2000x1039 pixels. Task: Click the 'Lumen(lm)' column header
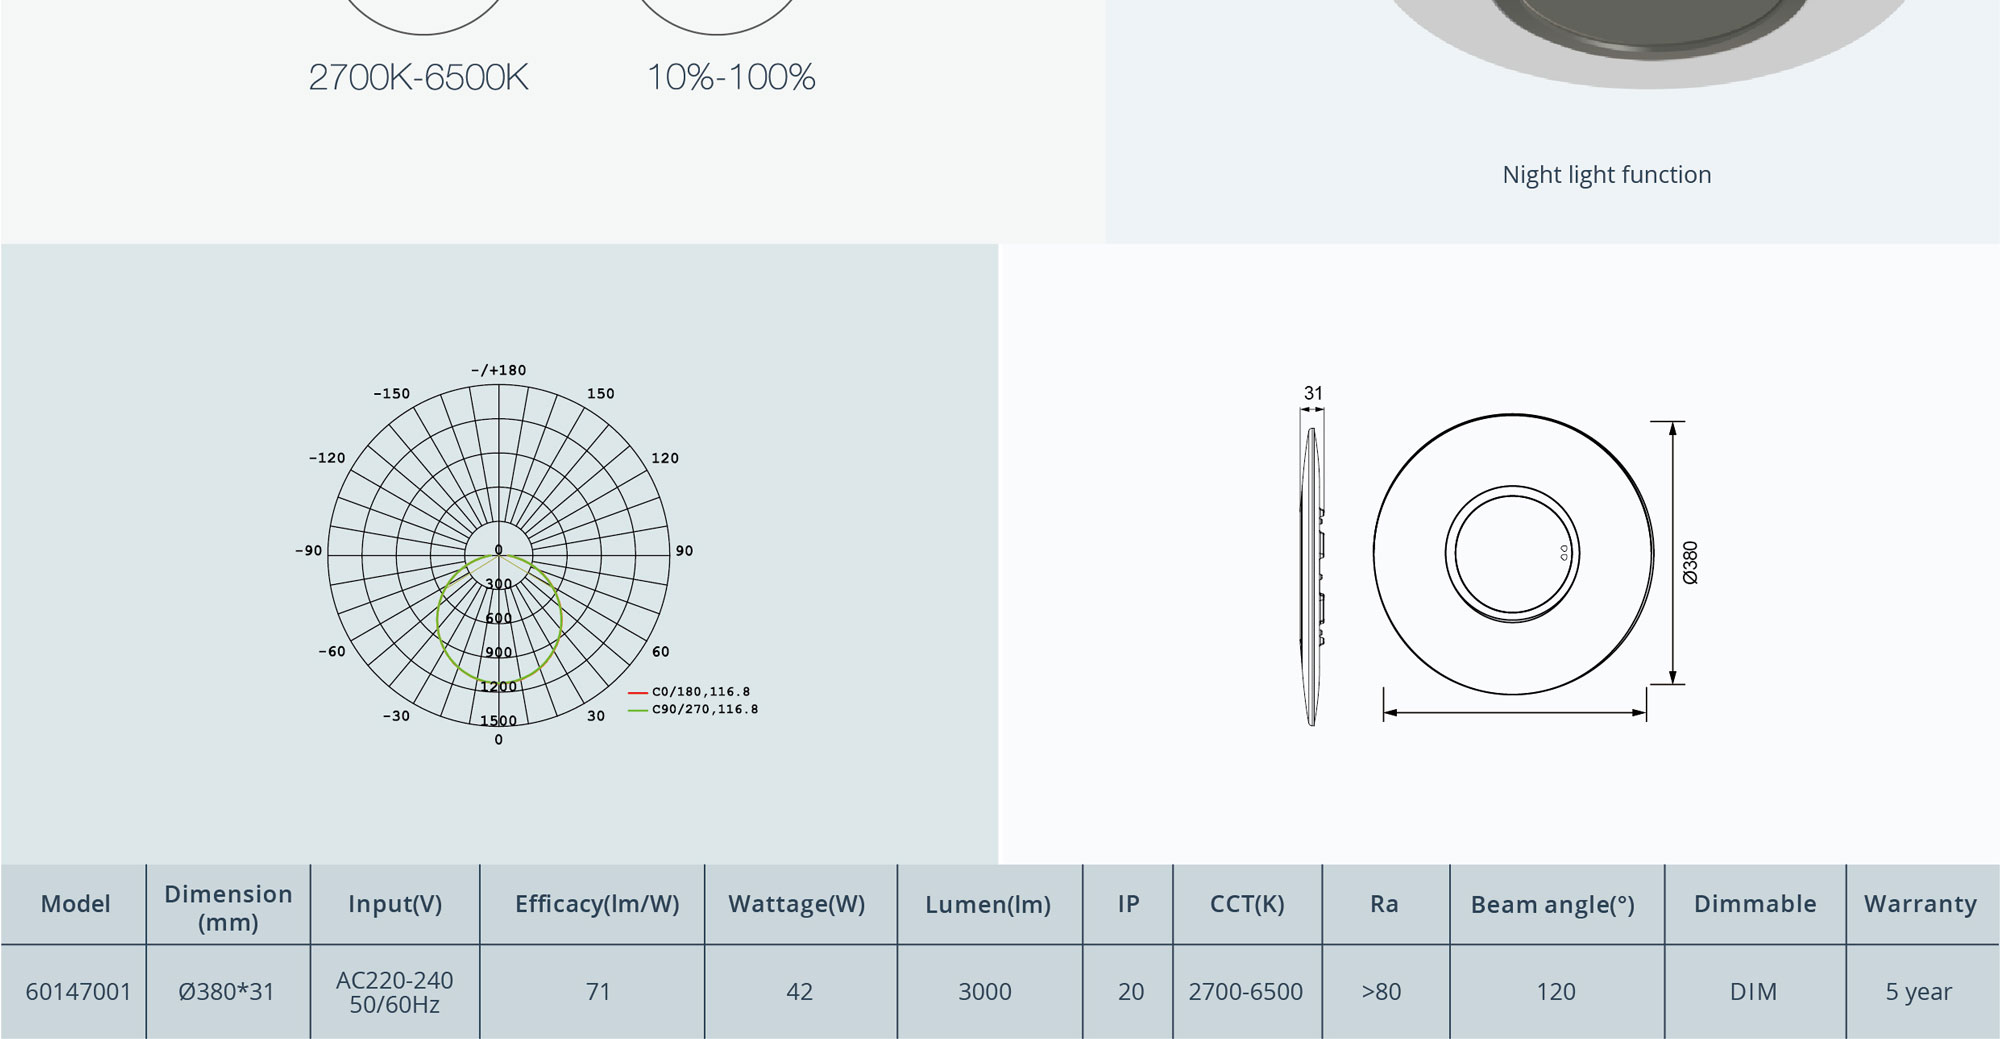point(988,905)
